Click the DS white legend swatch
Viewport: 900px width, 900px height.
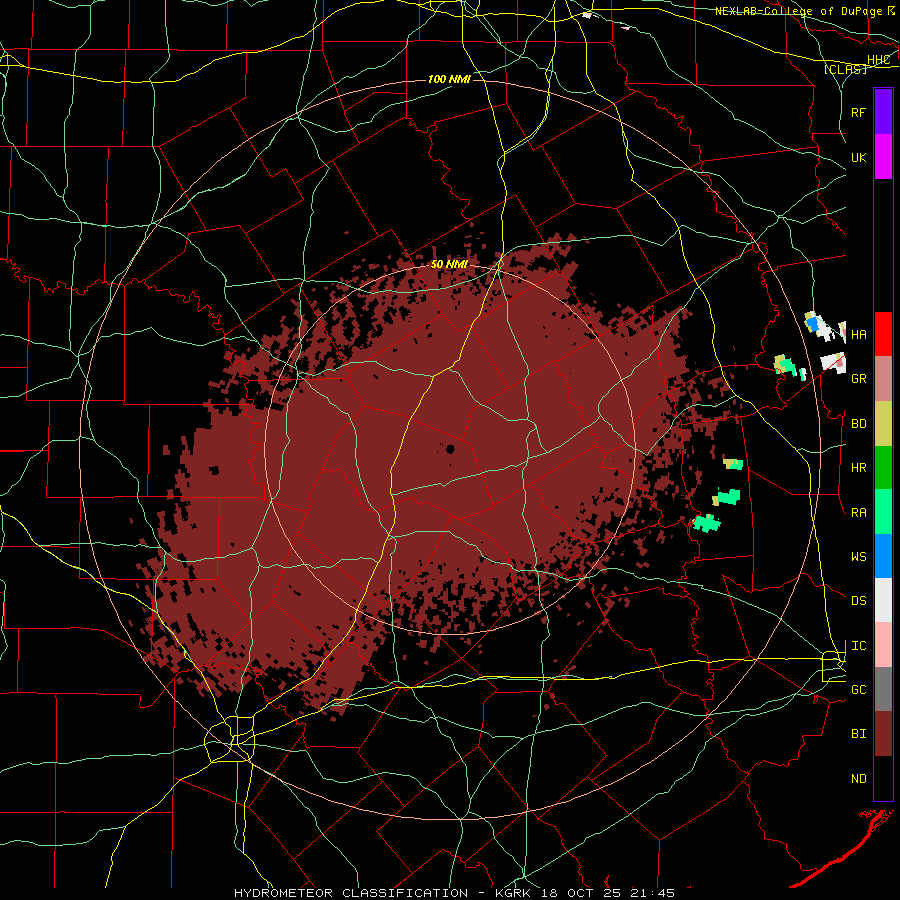(x=883, y=600)
